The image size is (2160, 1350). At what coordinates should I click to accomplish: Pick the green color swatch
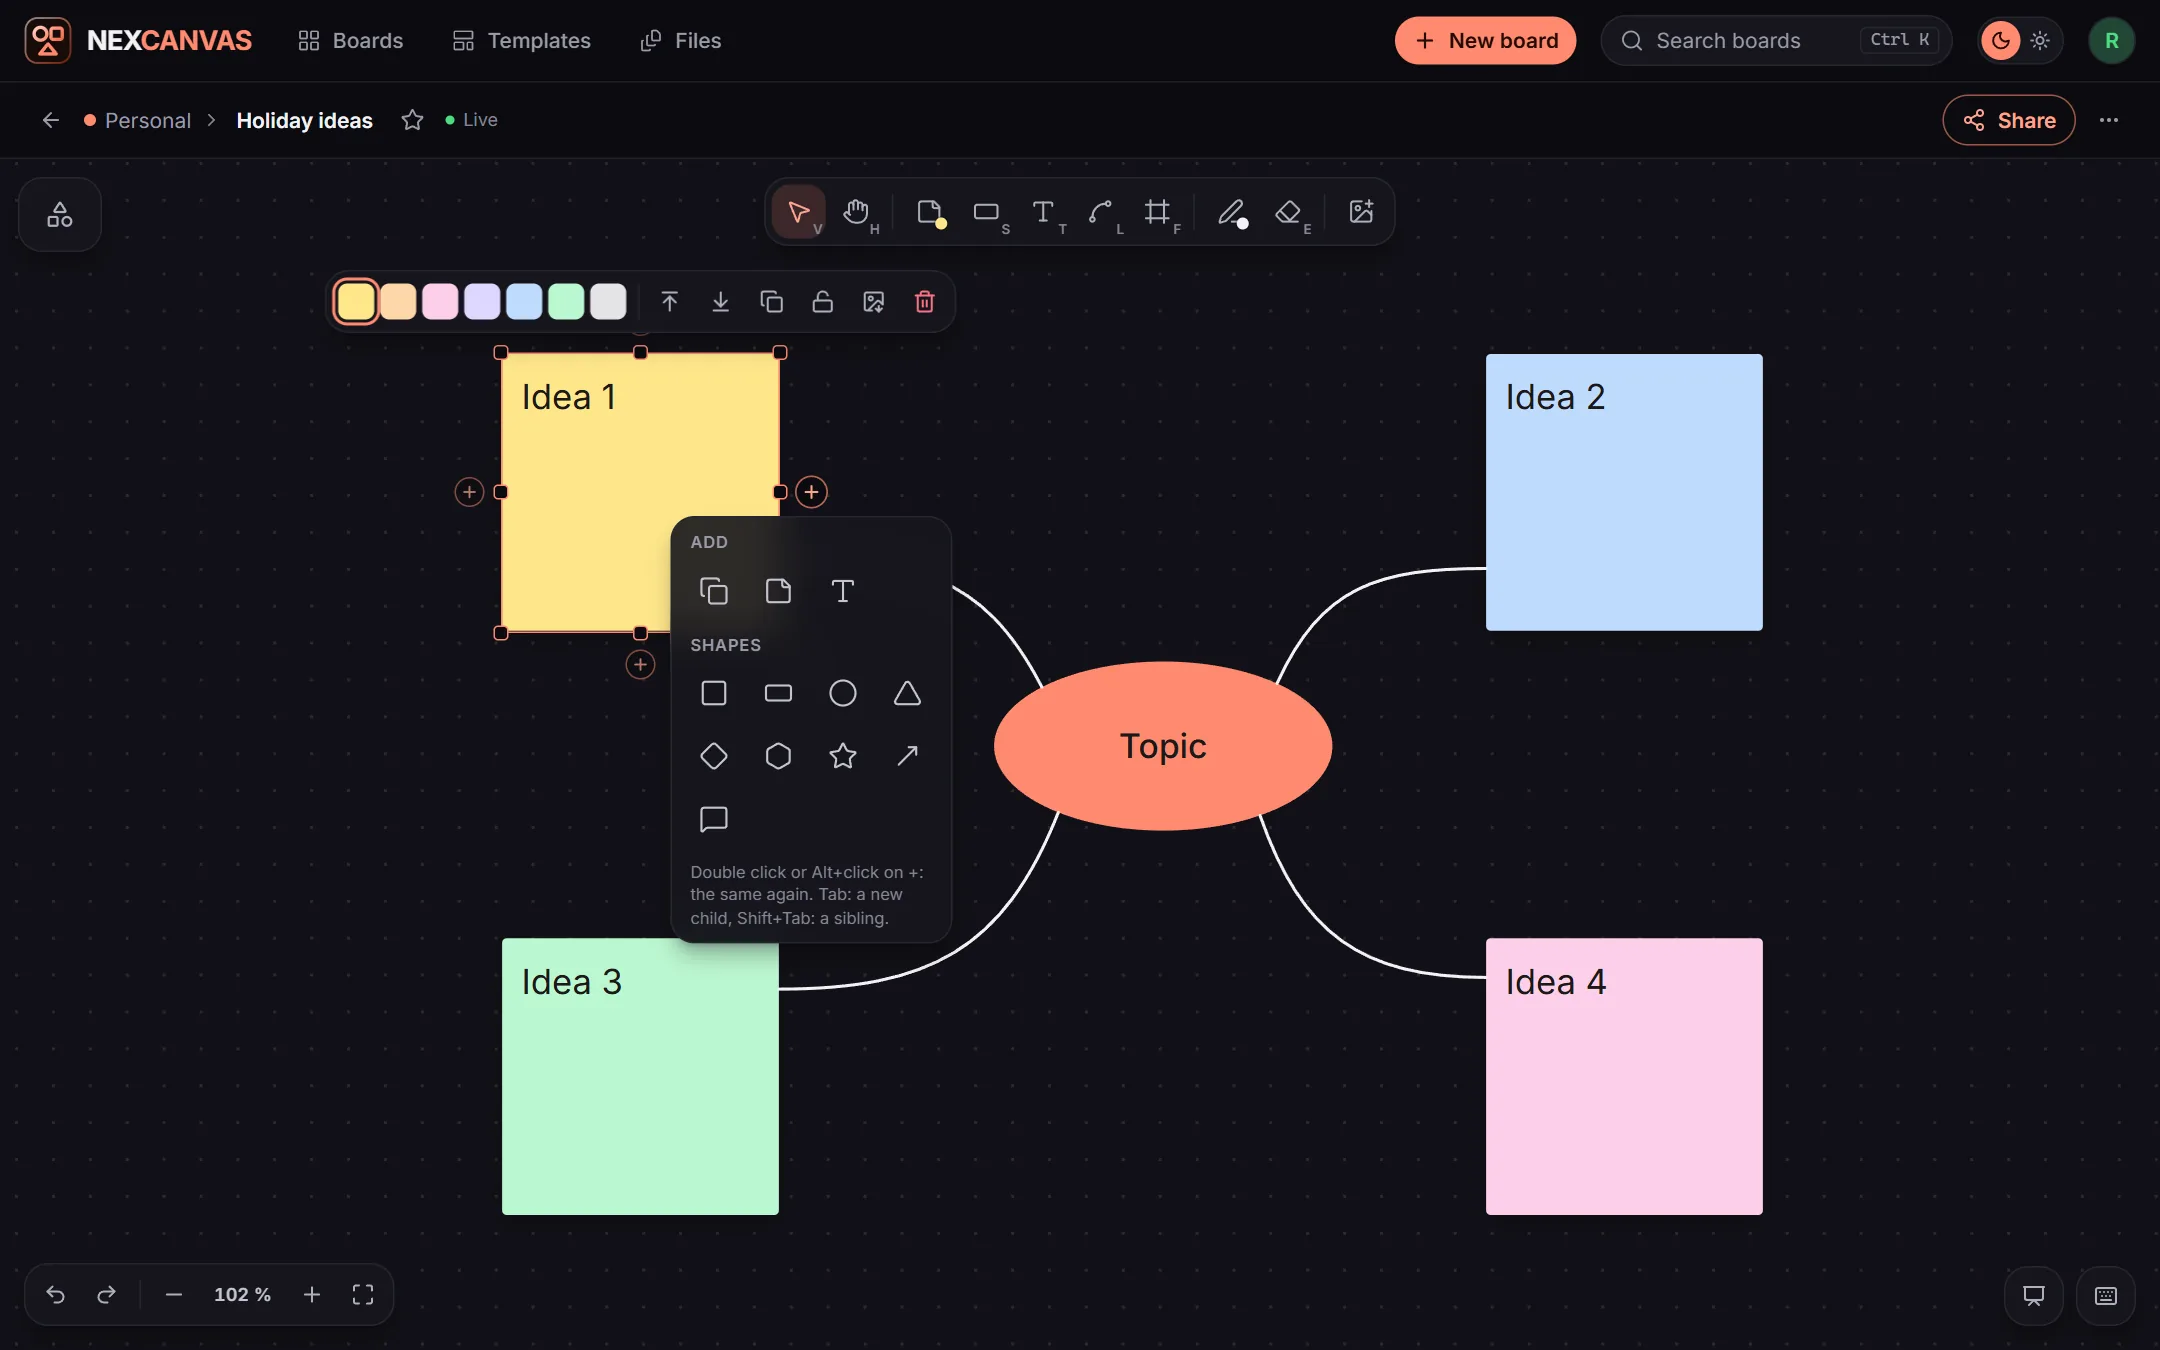[x=566, y=302]
